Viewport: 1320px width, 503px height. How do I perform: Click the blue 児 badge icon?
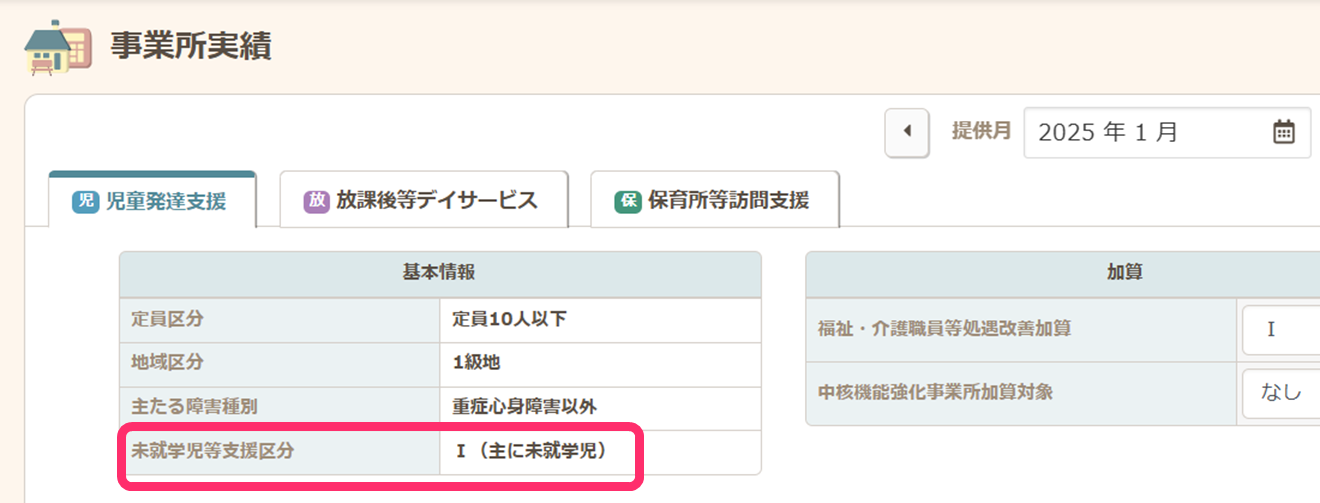(x=84, y=201)
